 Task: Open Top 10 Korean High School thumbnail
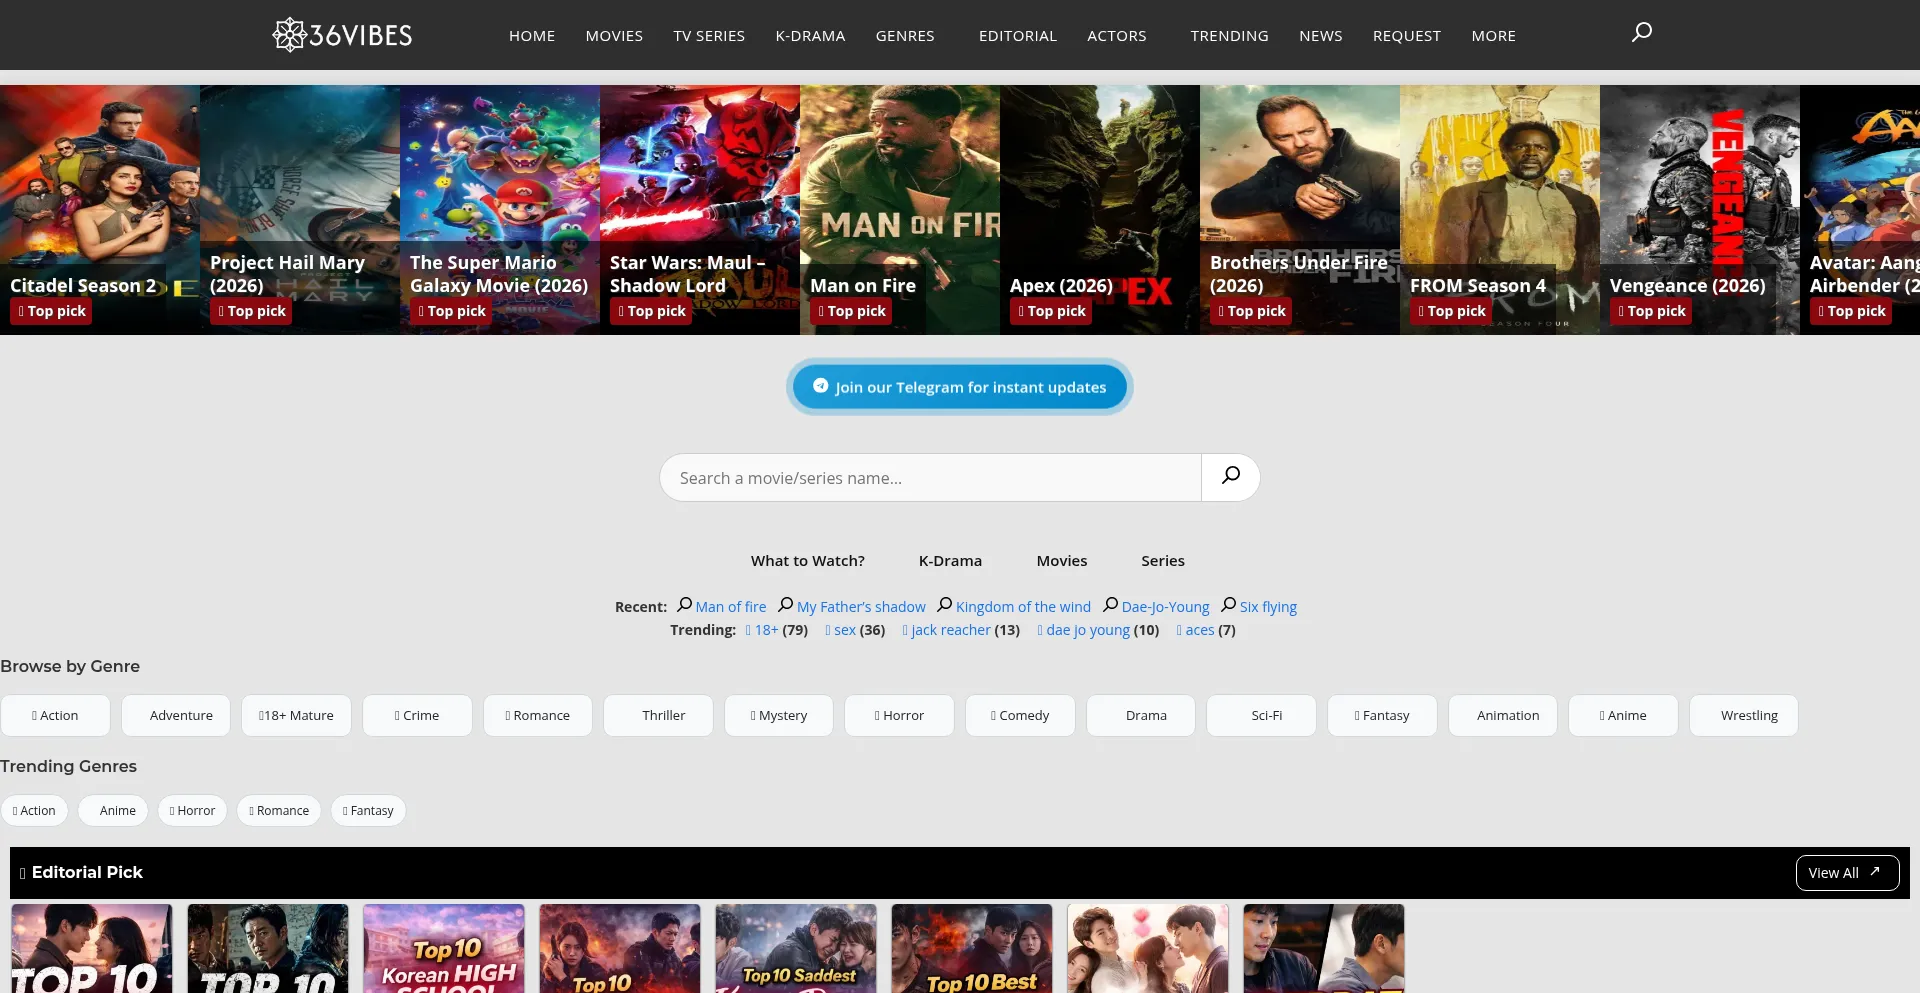tap(444, 949)
